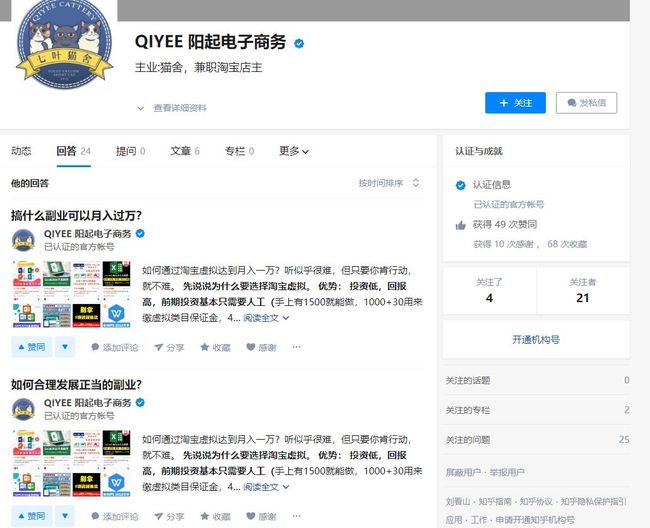
Task: Click author avatar in second answer
Action: (x=23, y=409)
